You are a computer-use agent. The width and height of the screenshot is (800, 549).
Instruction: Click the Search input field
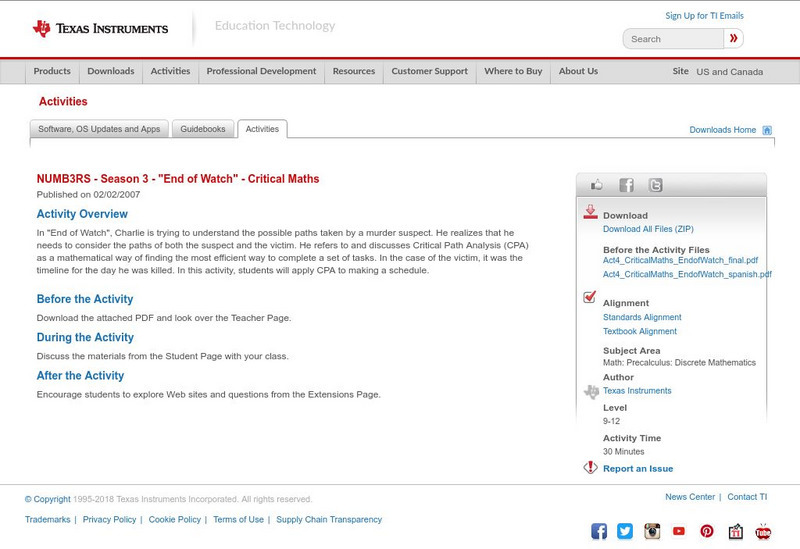point(673,39)
